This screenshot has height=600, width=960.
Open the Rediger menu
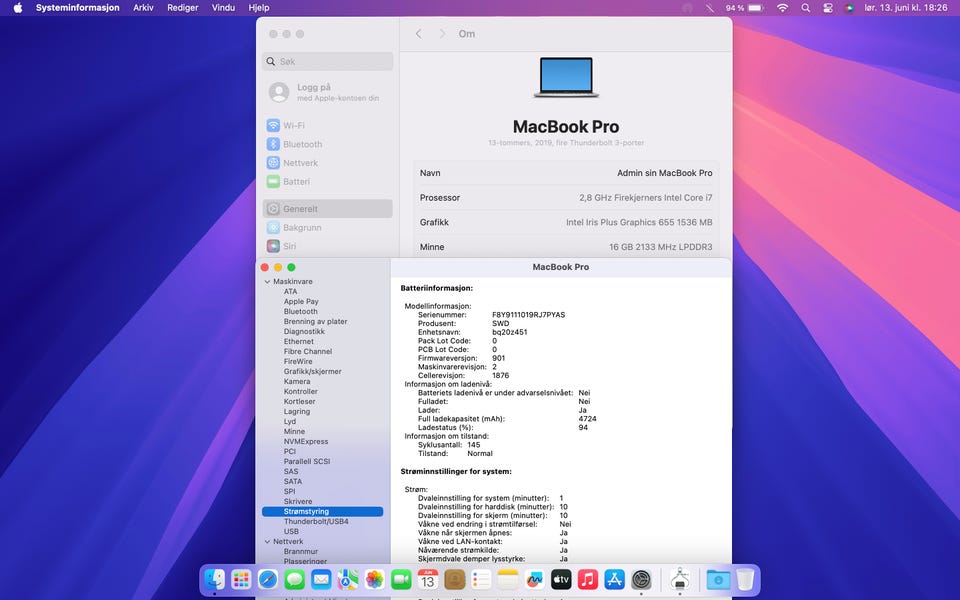coord(182,8)
